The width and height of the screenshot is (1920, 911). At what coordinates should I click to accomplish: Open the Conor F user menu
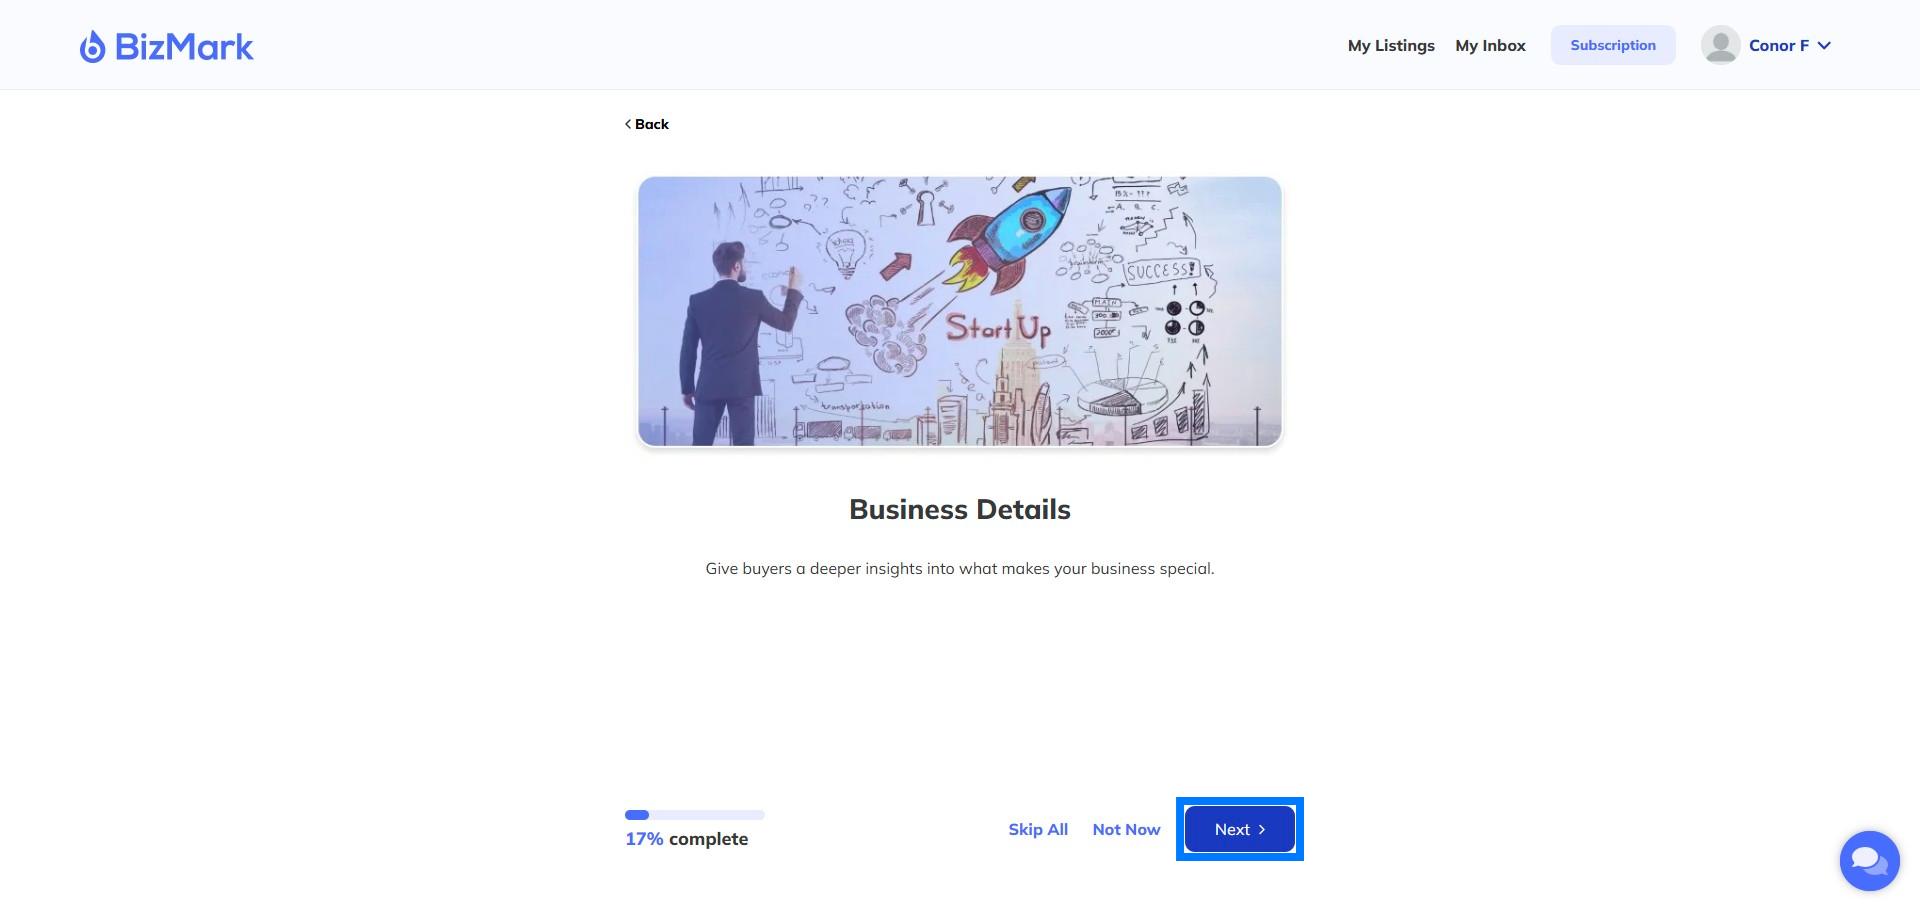pos(1766,45)
